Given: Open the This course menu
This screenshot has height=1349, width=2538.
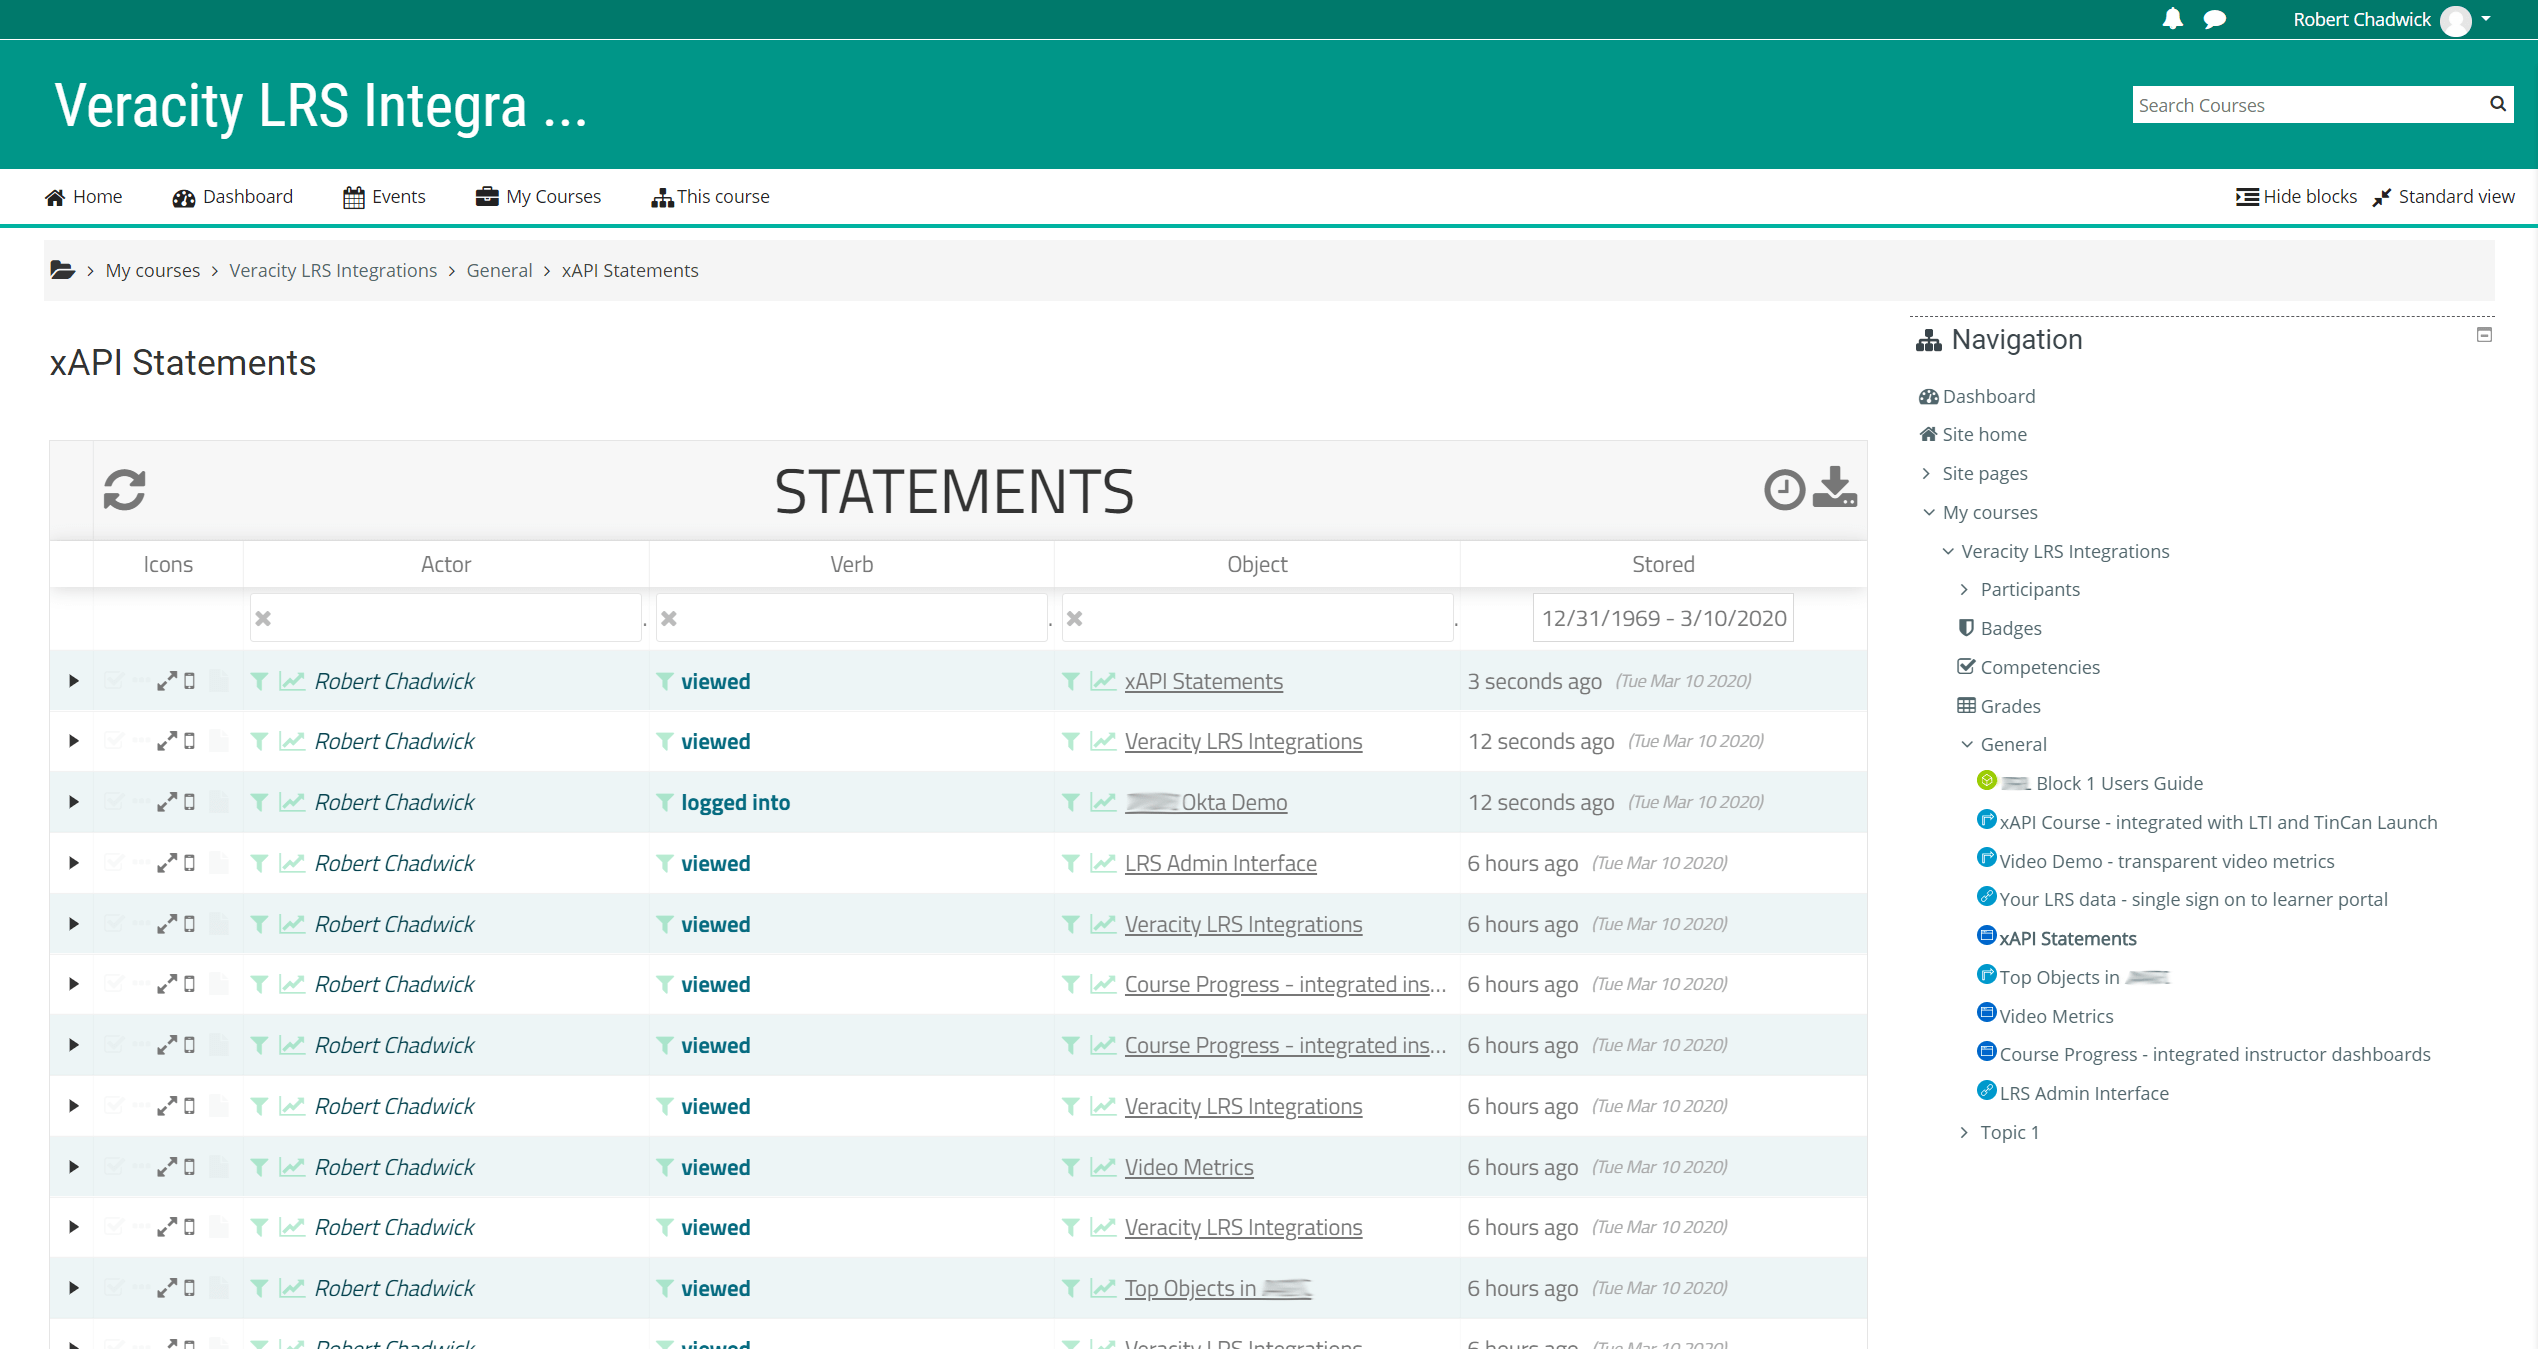Looking at the screenshot, I should pos(710,197).
